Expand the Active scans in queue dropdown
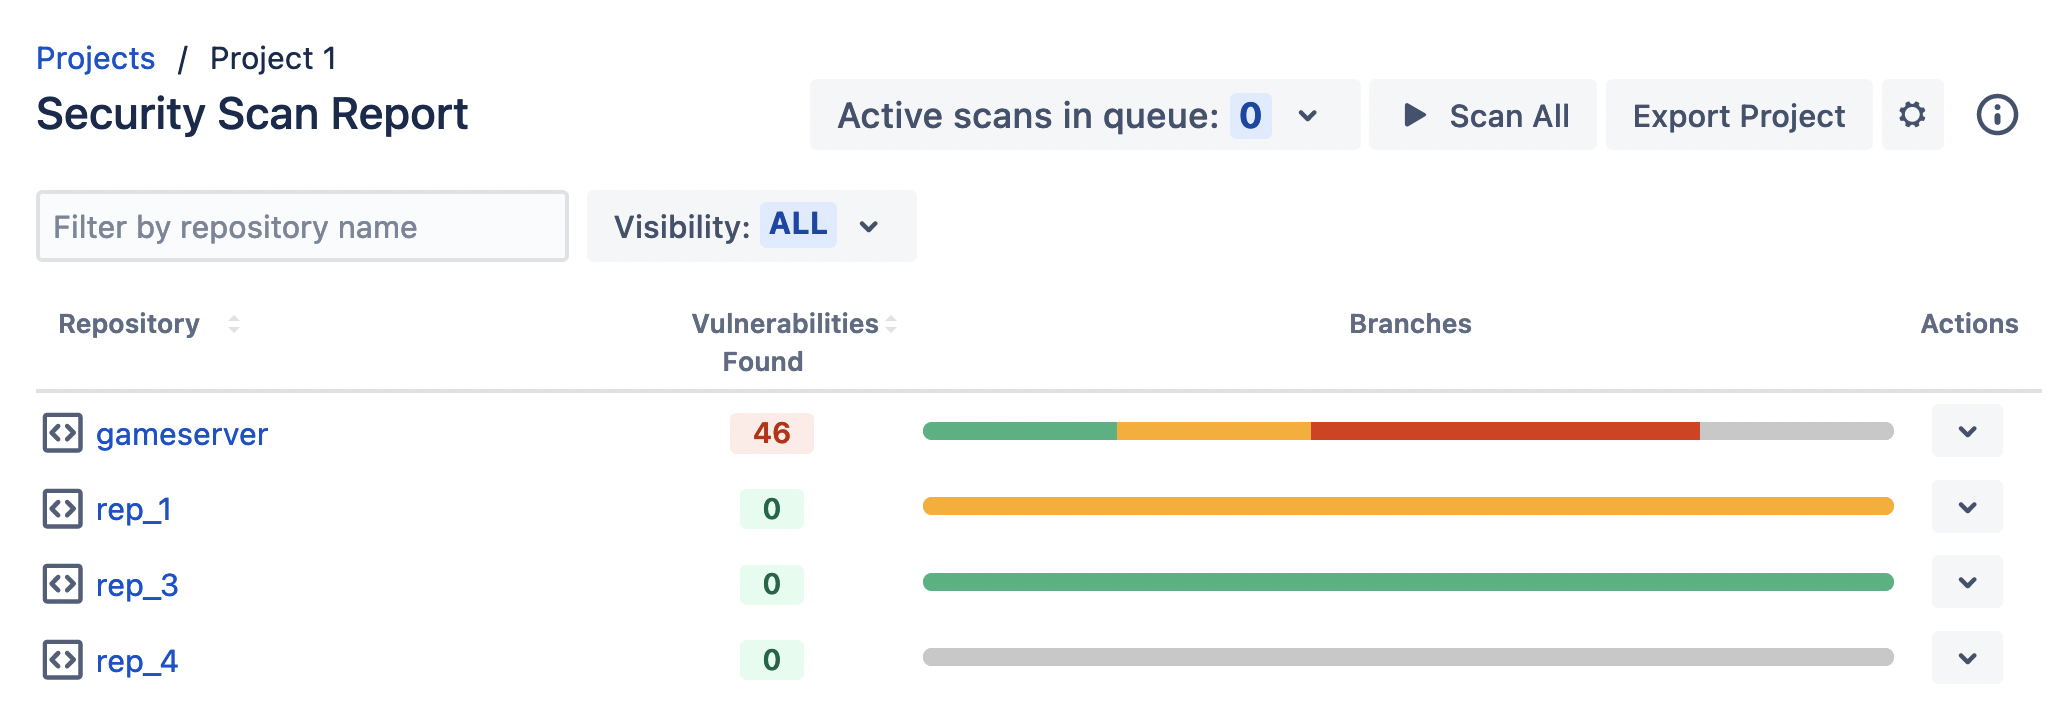 tap(1307, 116)
